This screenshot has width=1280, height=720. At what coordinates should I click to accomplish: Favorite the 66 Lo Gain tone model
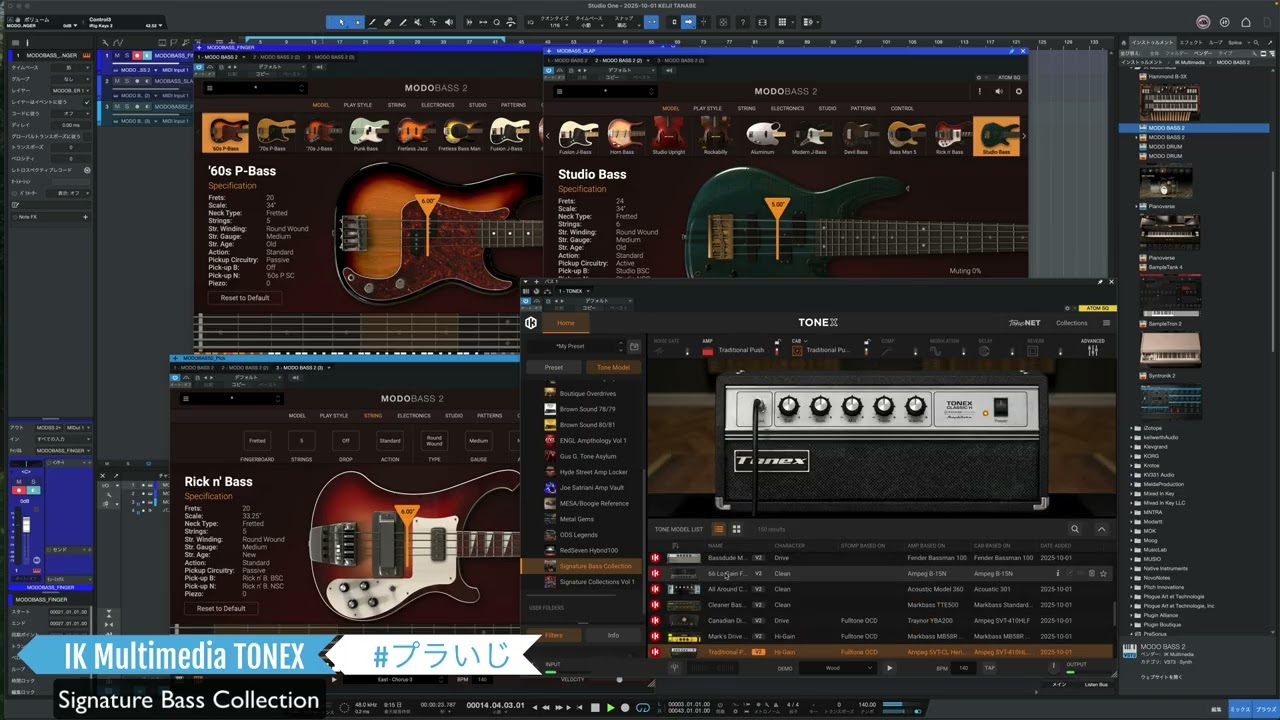[1103, 574]
